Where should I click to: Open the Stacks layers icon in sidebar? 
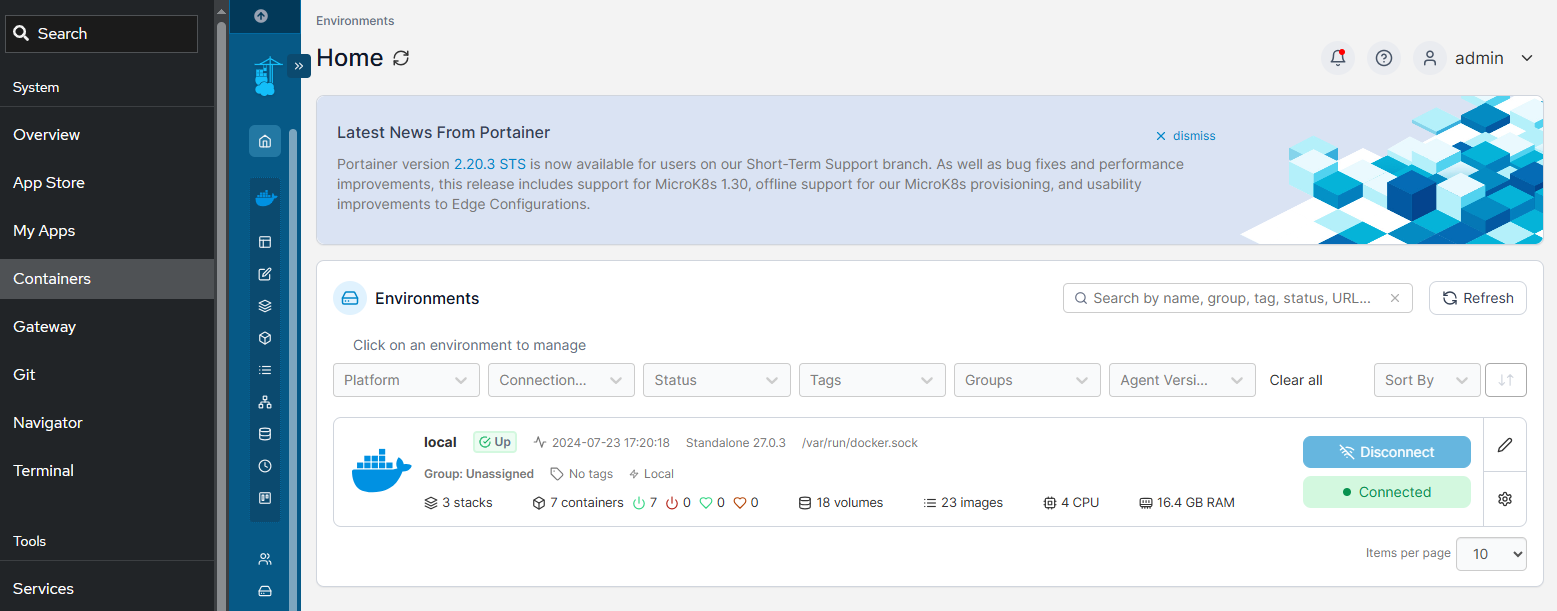pos(265,306)
